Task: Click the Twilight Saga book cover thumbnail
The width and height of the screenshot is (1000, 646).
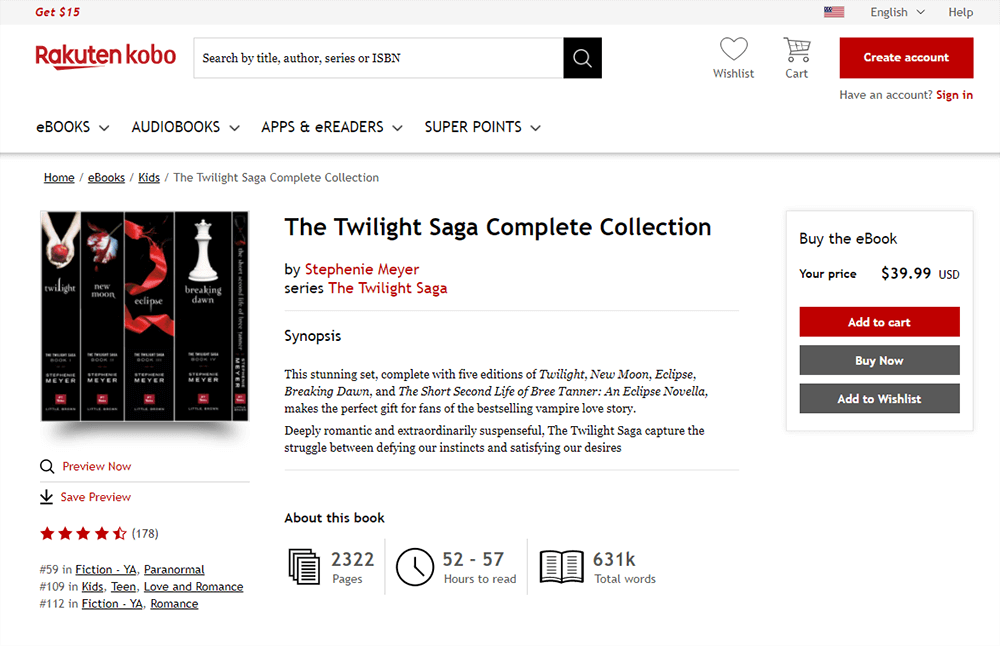Action: click(144, 317)
